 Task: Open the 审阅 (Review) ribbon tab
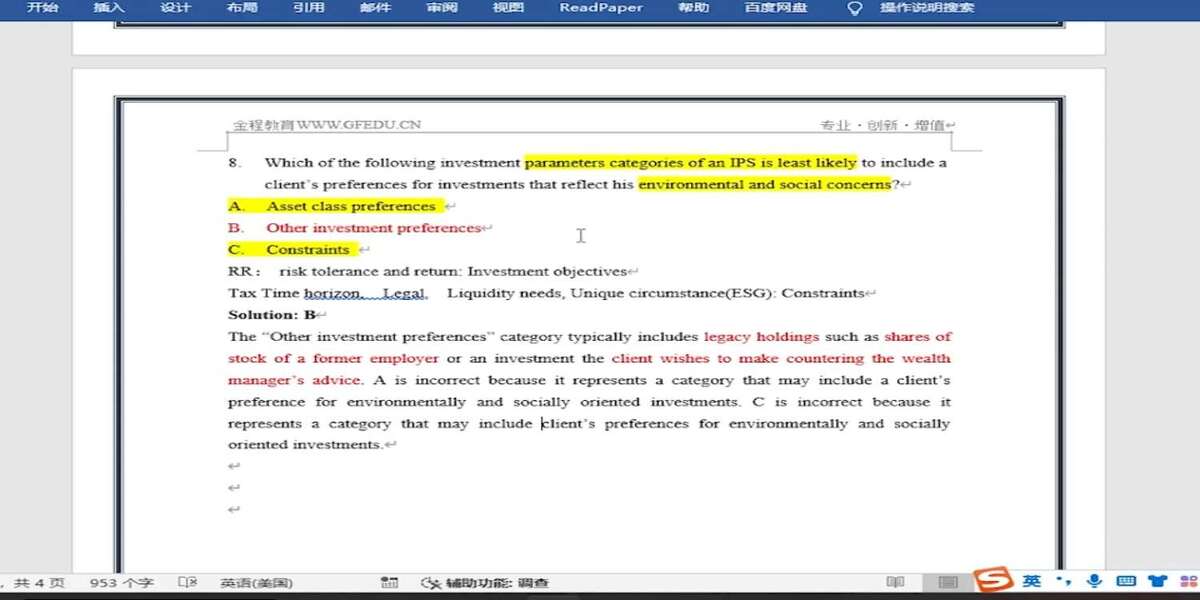(441, 8)
